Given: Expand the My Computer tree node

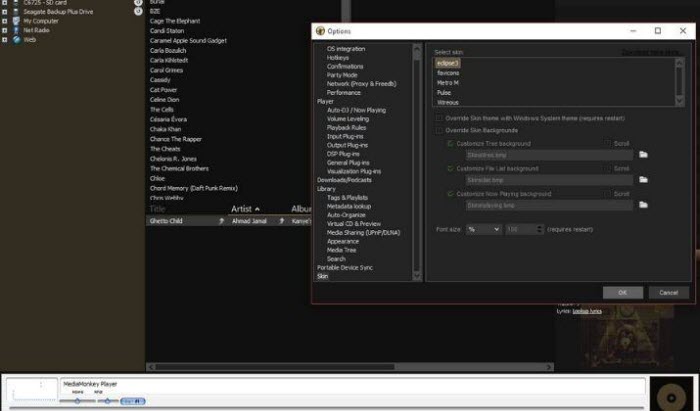Looking at the screenshot, I should [x=4, y=21].
